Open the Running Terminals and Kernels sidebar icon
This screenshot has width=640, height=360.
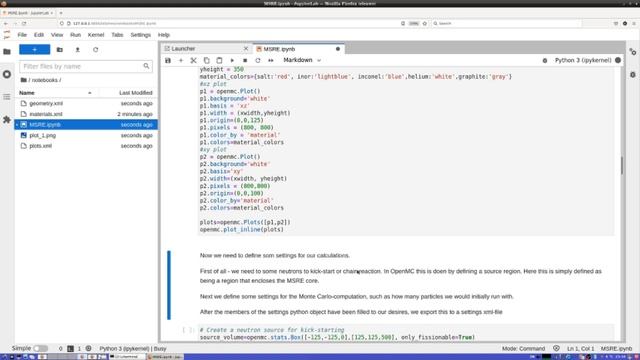[x=7, y=74]
